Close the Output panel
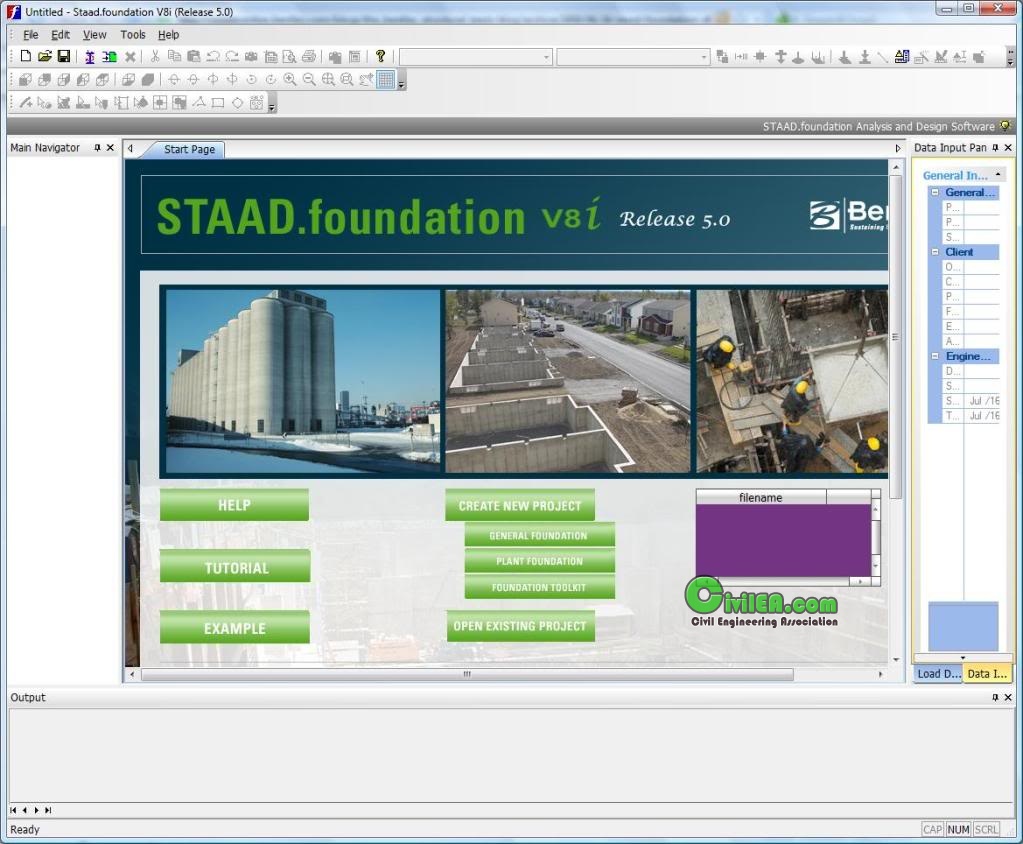 tap(1008, 697)
